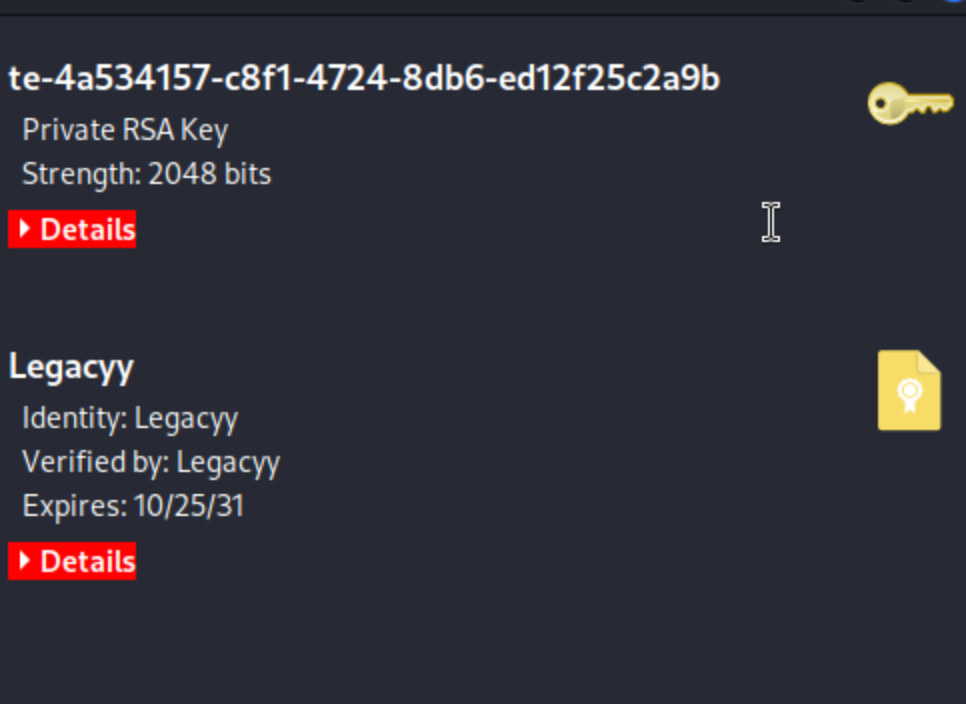Click the '2048 bits' value
The height and width of the screenshot is (704, 966).
tap(209, 174)
